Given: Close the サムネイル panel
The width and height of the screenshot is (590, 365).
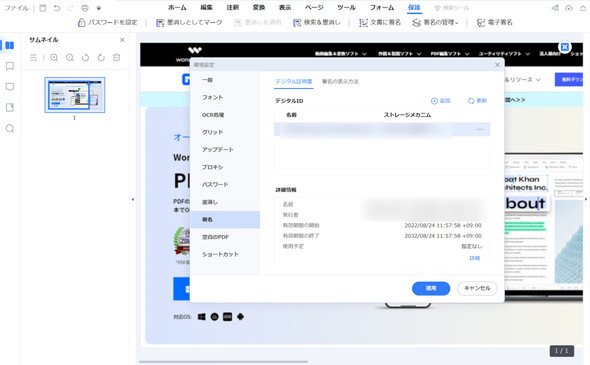Looking at the screenshot, I should point(122,40).
